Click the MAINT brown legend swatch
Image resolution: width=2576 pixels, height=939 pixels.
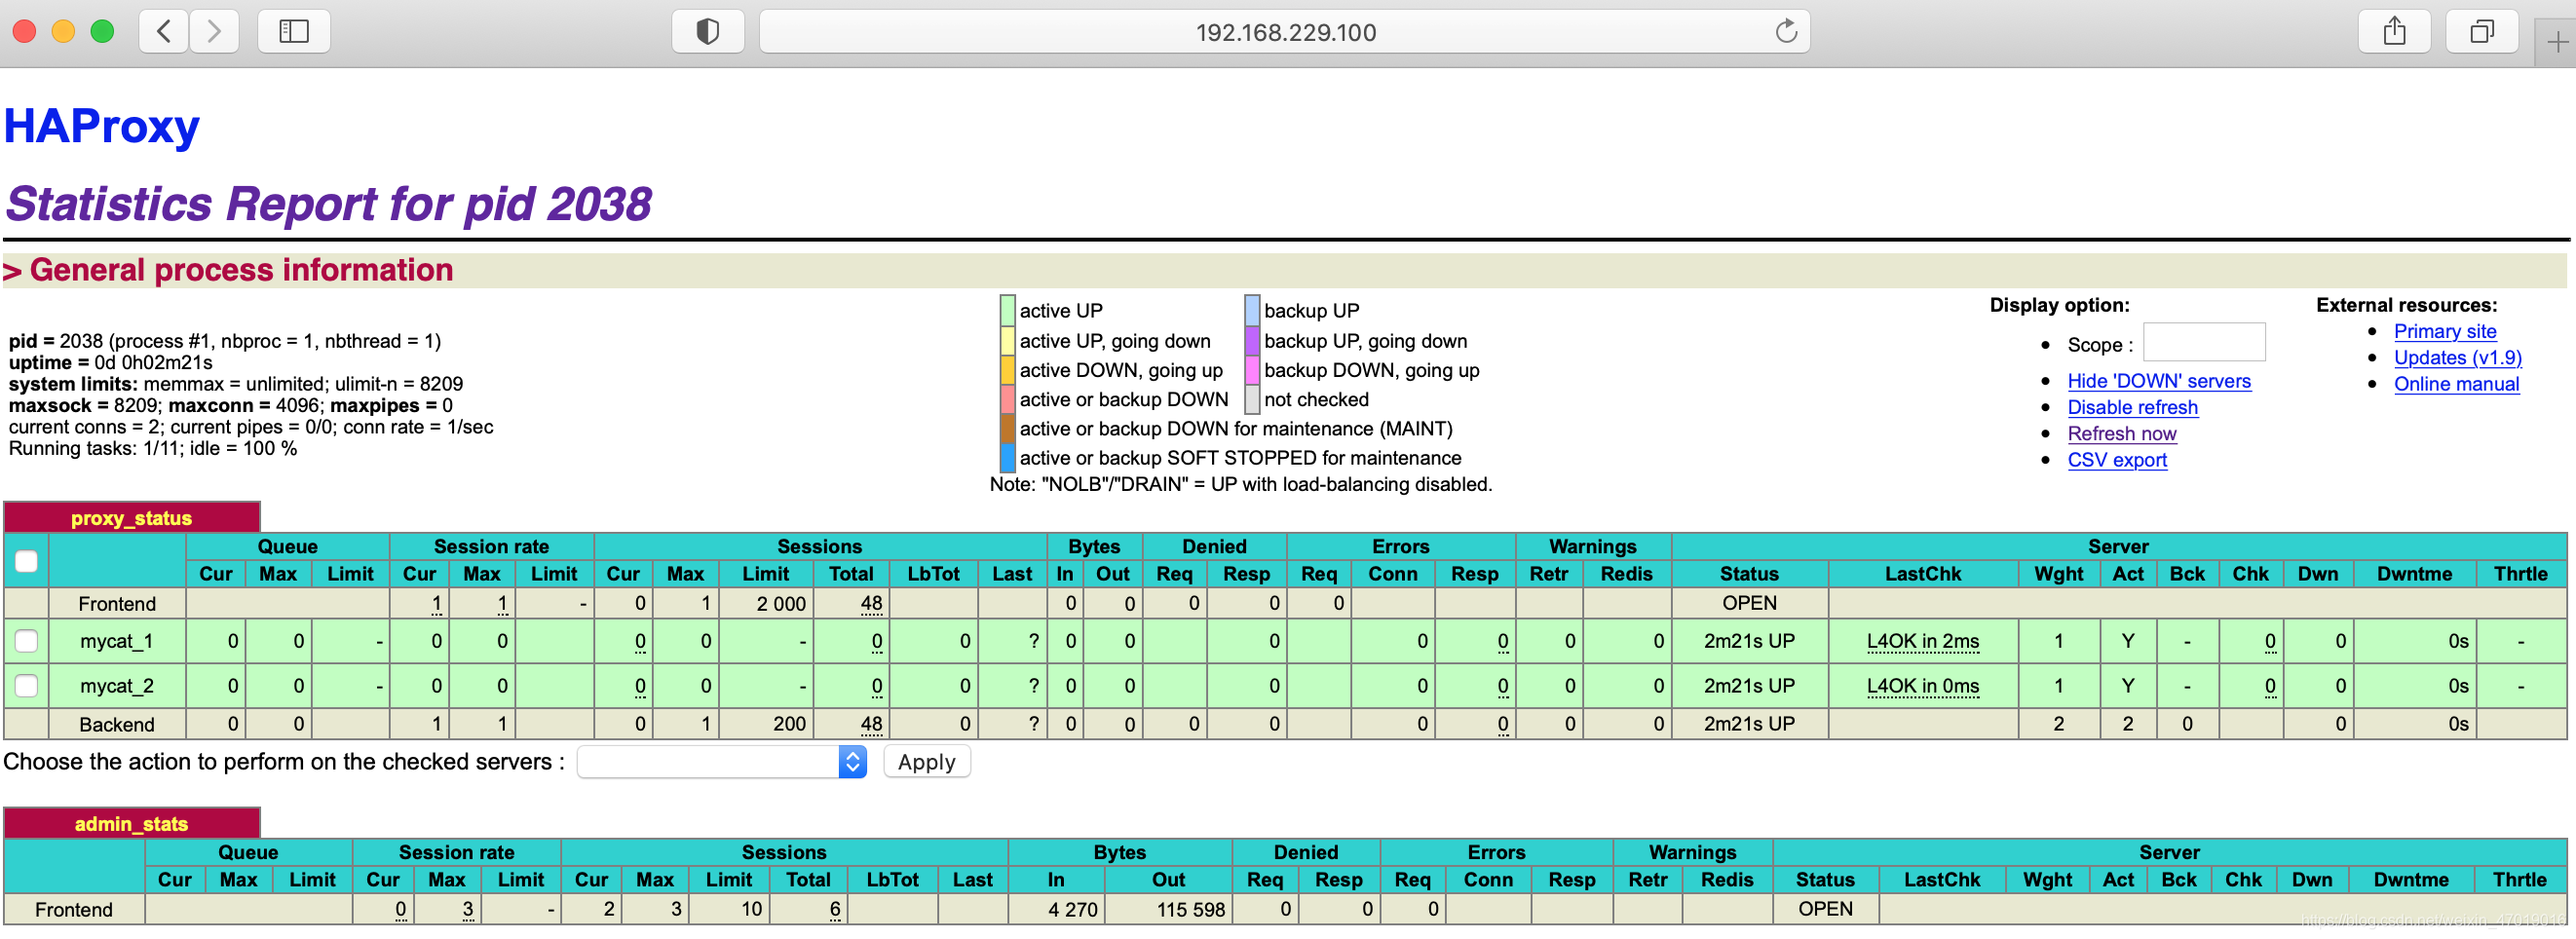coord(1008,428)
